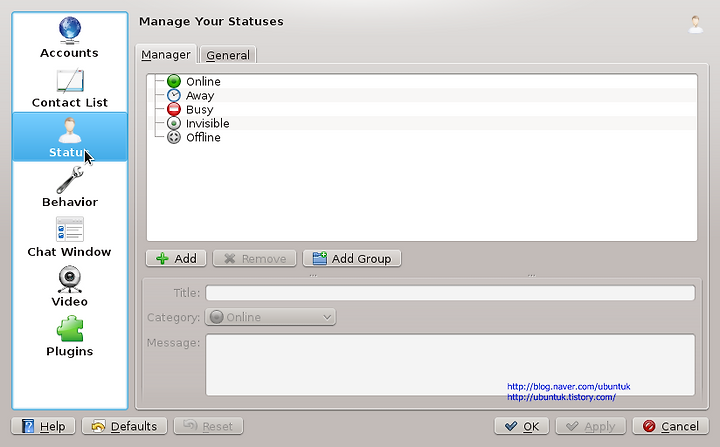Click the Apply button
Screen dimensions: 720x447
point(591,426)
